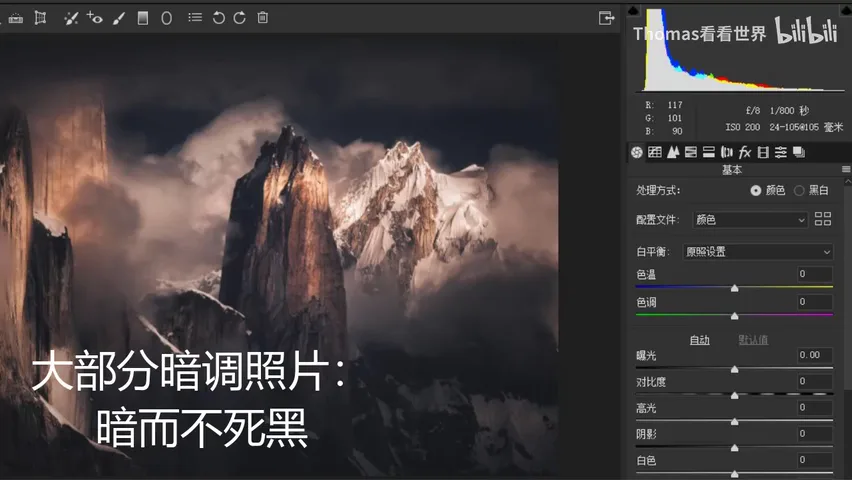The height and width of the screenshot is (480, 852).
Task: Click the 高光 value field
Action: pyautogui.click(x=814, y=407)
